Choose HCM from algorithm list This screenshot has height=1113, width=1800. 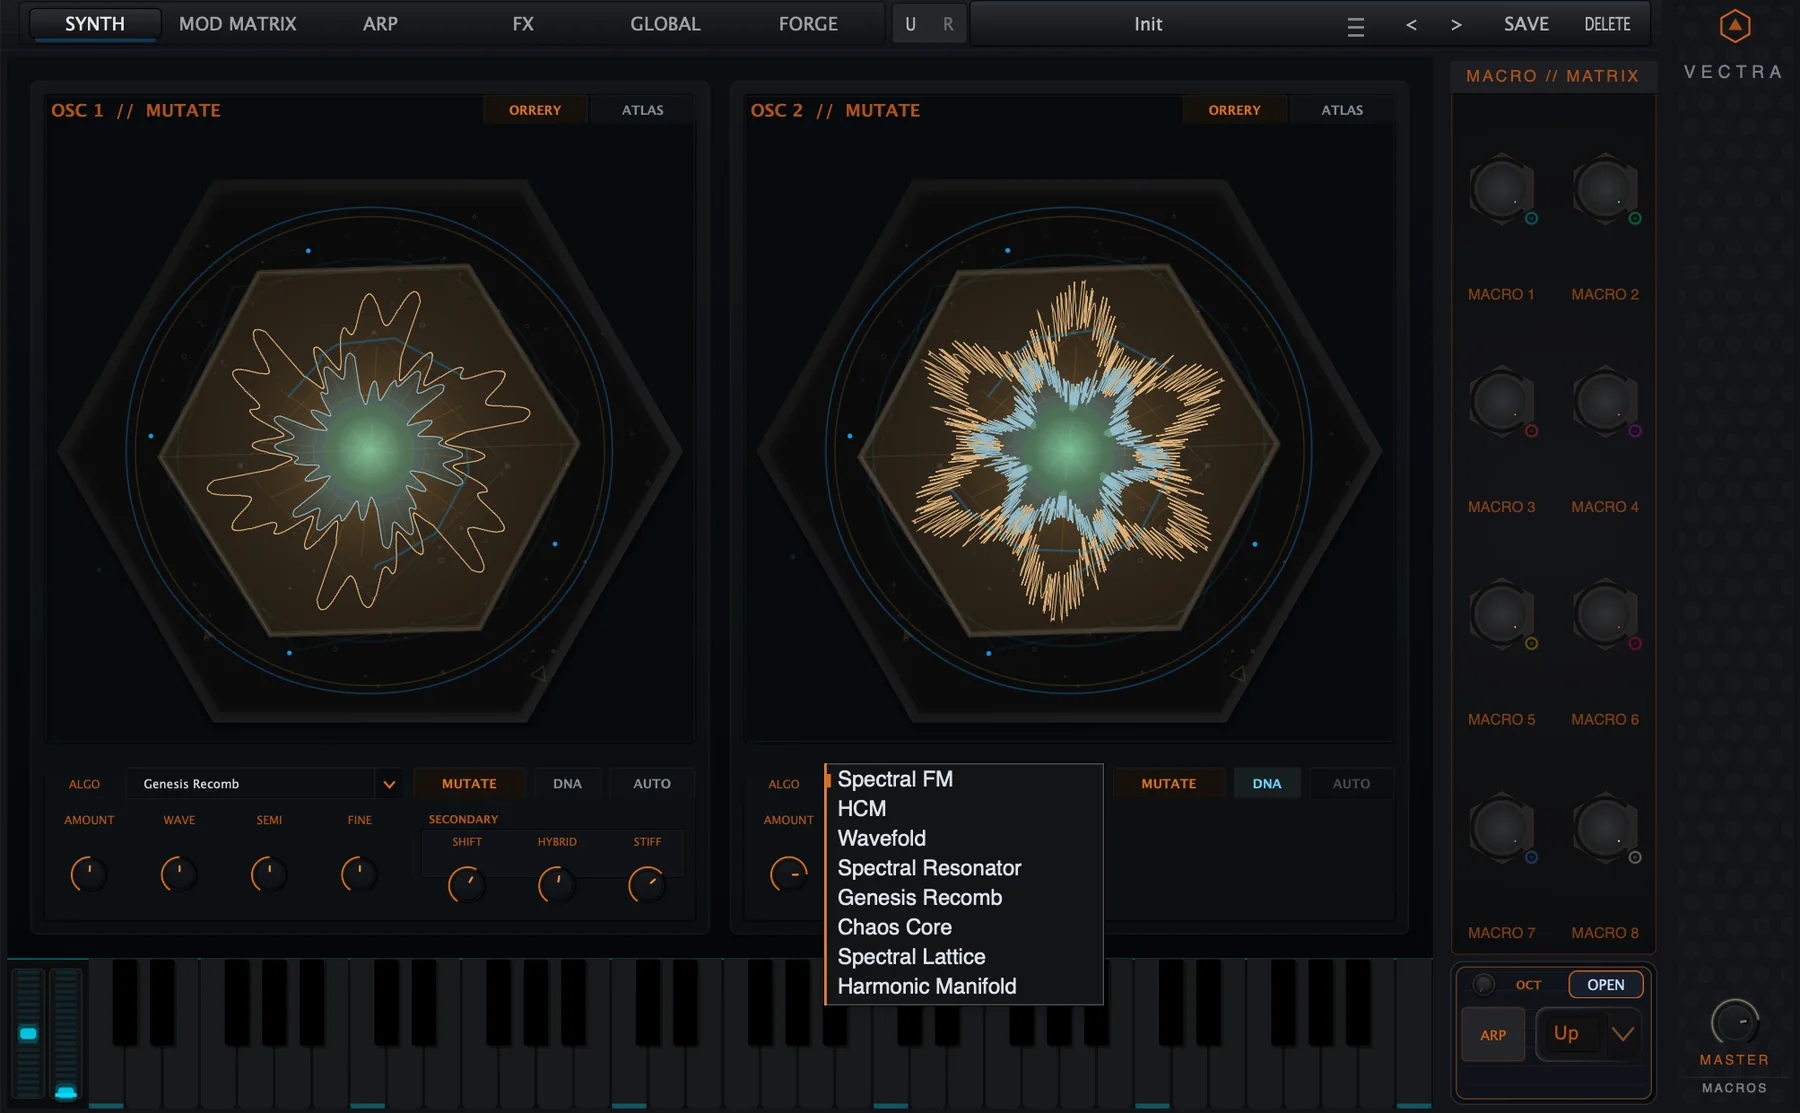point(964,809)
